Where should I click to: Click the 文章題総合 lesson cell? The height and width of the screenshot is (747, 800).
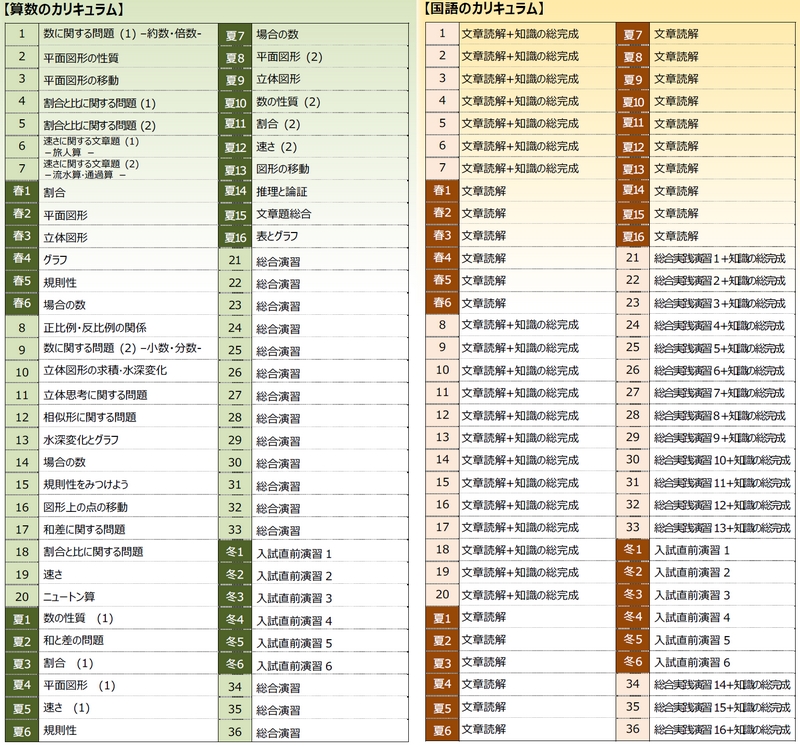coord(283,214)
